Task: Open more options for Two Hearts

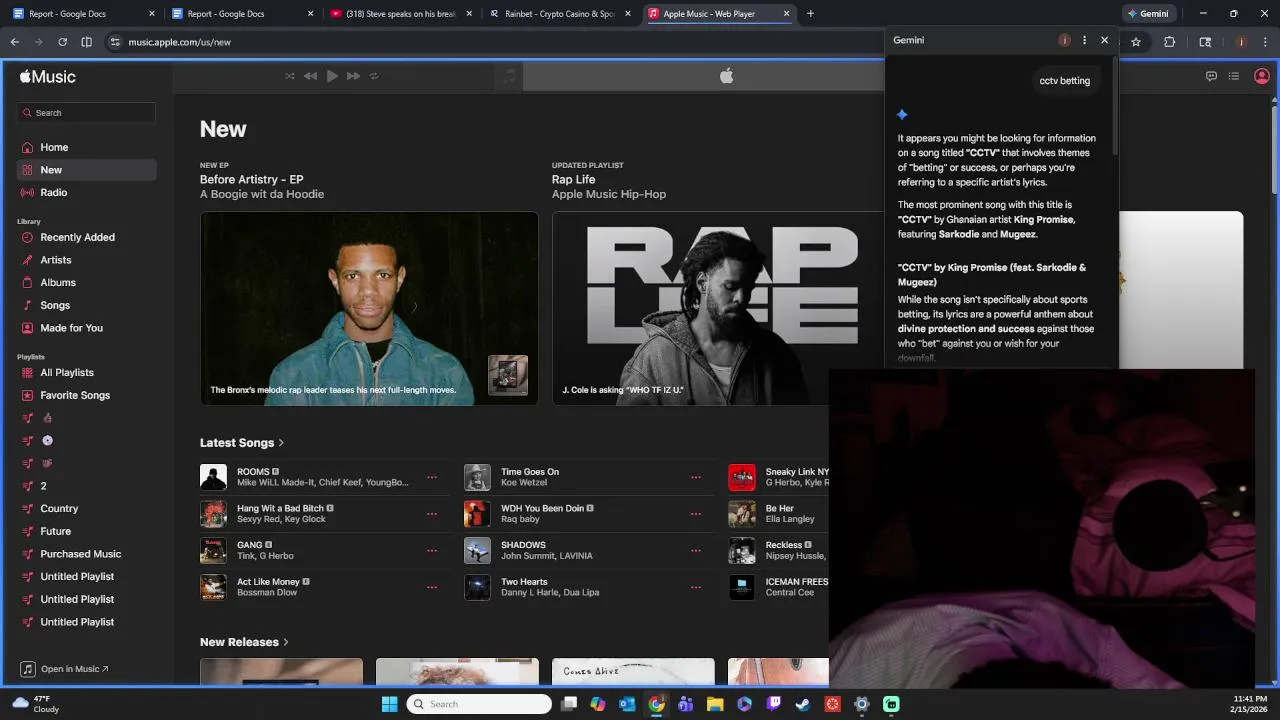Action: point(696,587)
